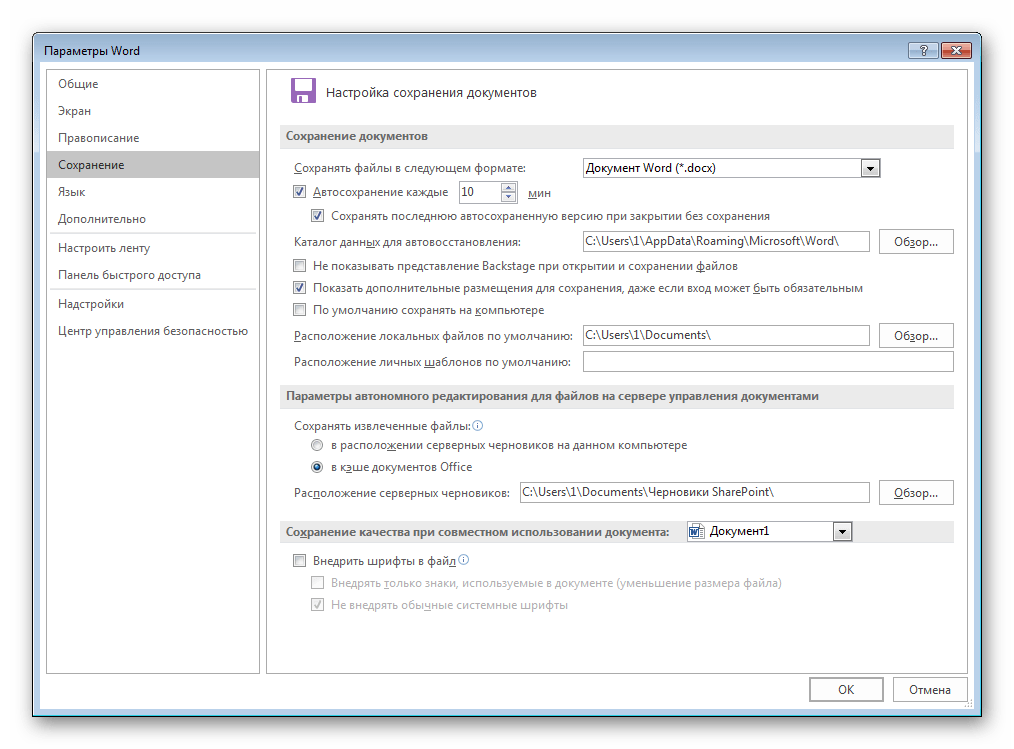Click the 'Отмена' cancel button

point(929,689)
